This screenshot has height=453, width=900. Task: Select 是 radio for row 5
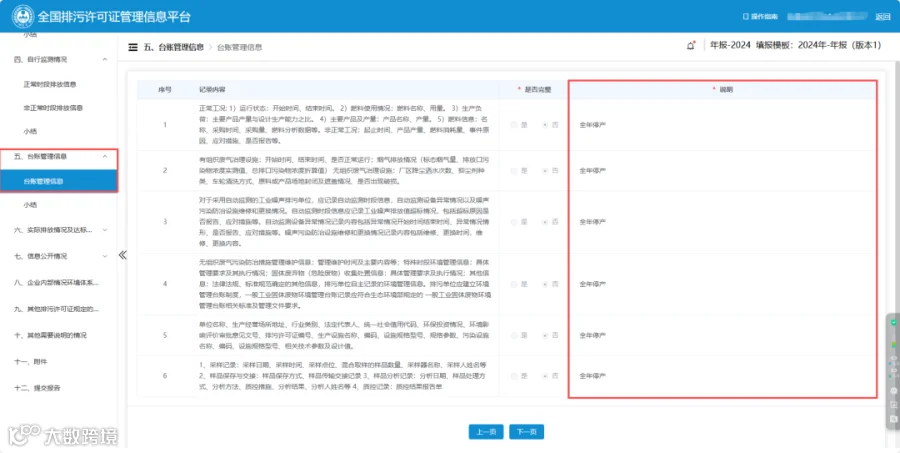[x=514, y=335]
